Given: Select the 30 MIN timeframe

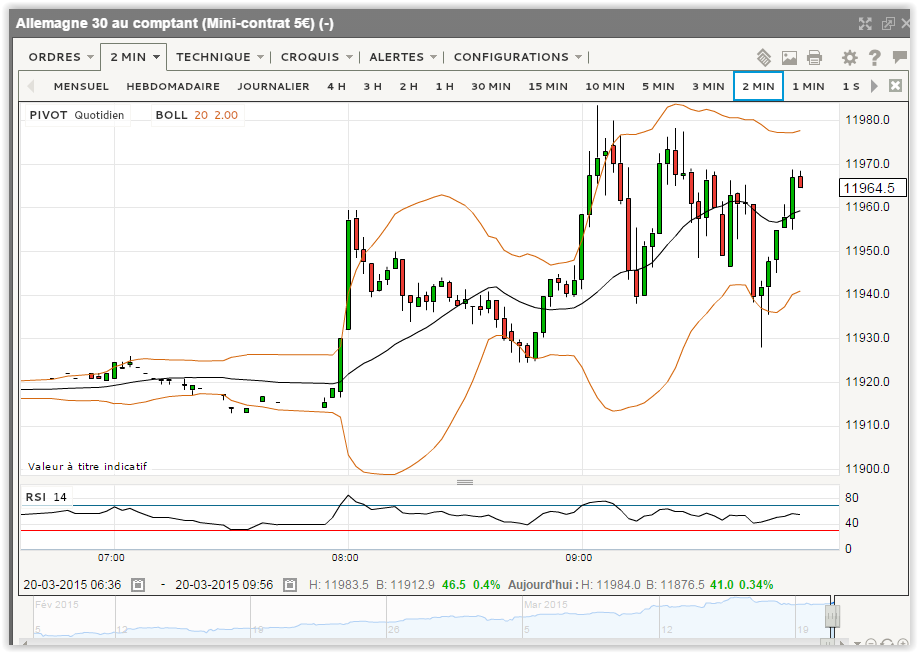Looking at the screenshot, I should (491, 86).
